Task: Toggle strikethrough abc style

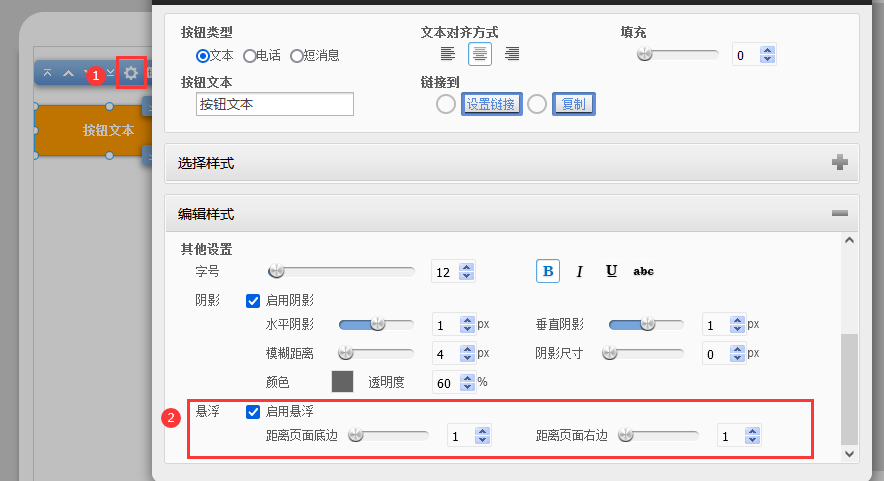Action: pos(644,271)
